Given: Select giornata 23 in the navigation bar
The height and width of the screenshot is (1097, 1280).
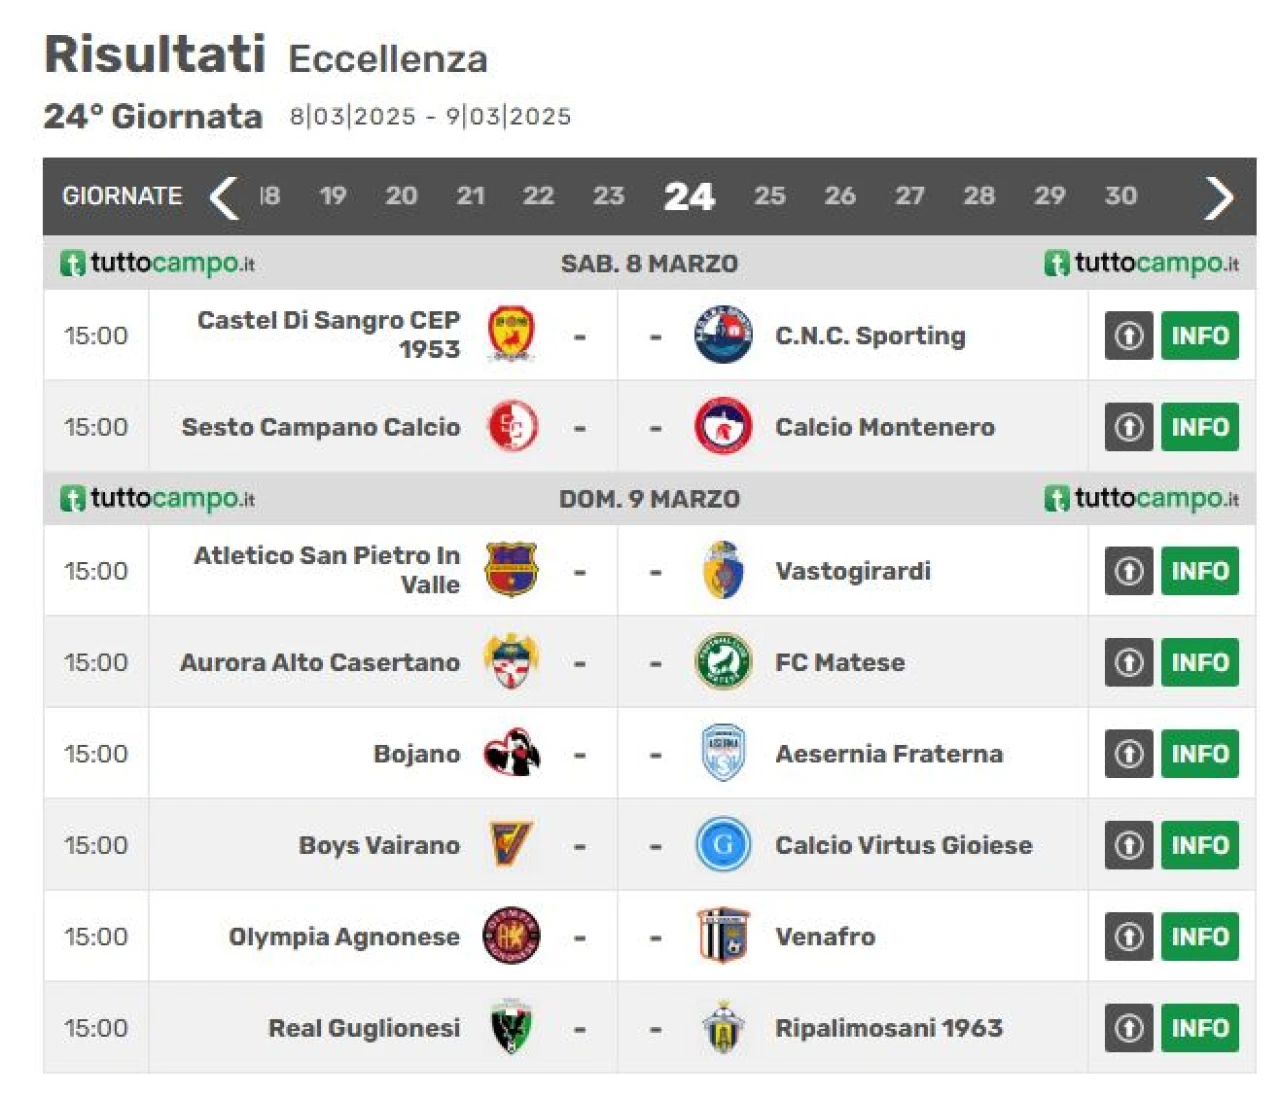Looking at the screenshot, I should click(608, 196).
